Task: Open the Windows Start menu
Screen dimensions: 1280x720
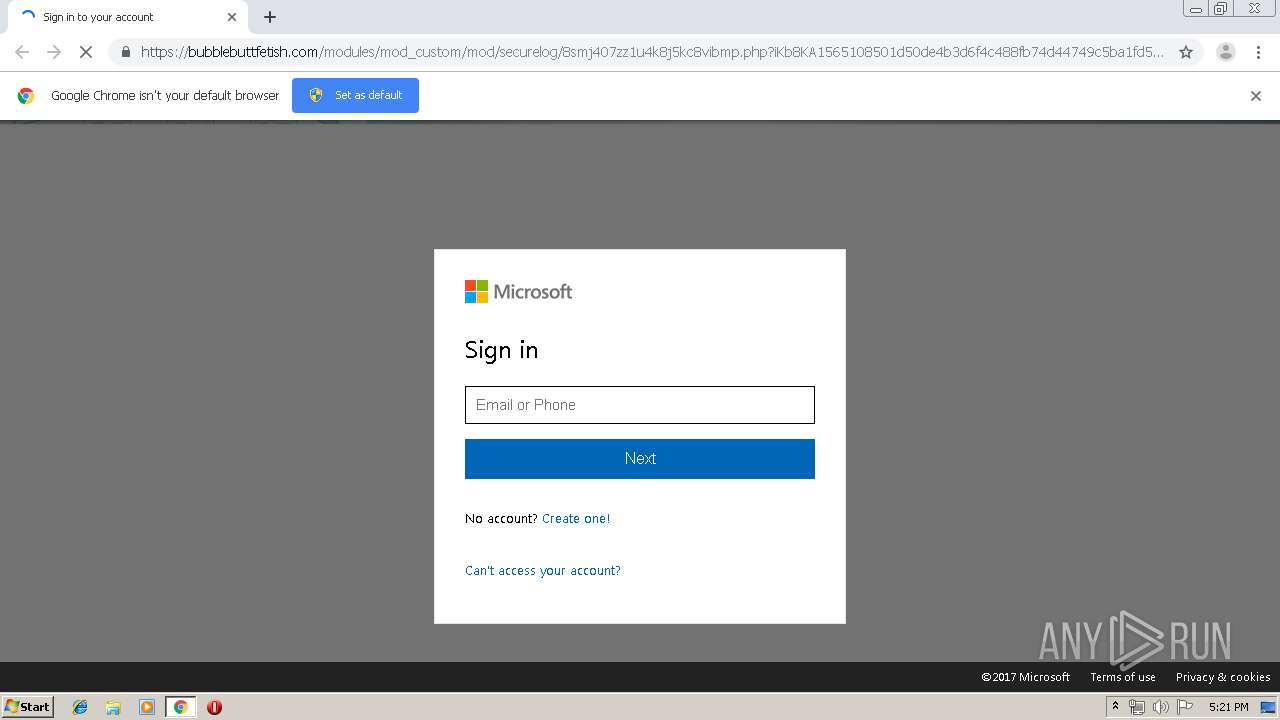Action: coord(28,707)
